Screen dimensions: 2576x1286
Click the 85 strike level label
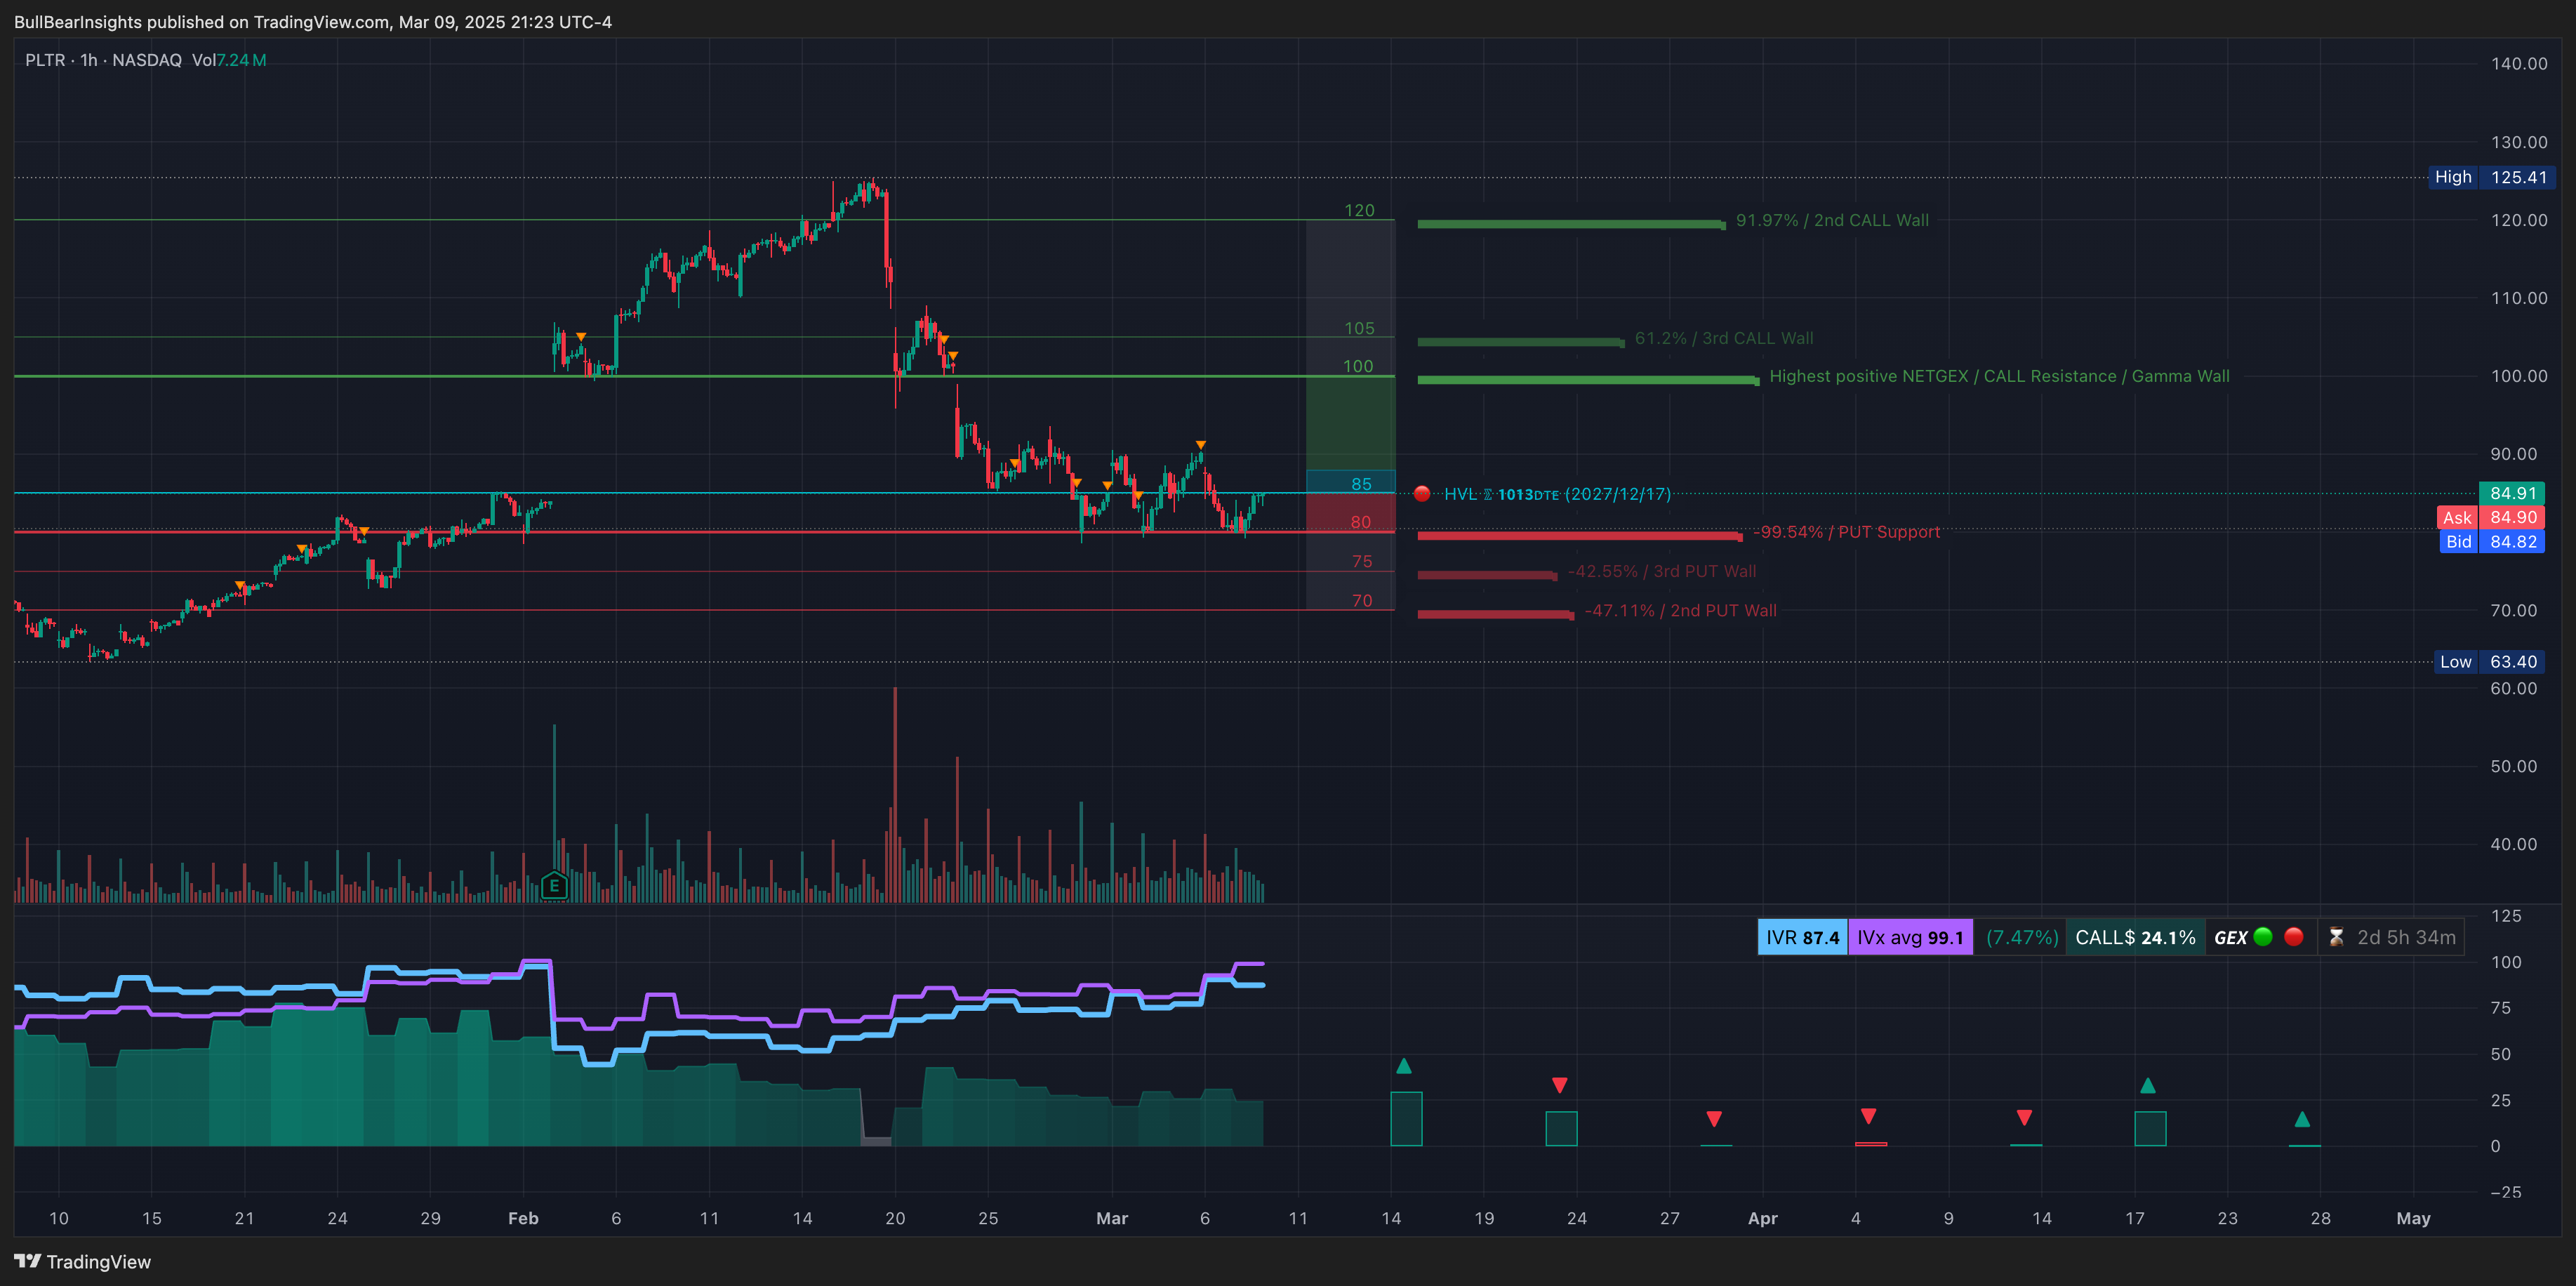1361,484
